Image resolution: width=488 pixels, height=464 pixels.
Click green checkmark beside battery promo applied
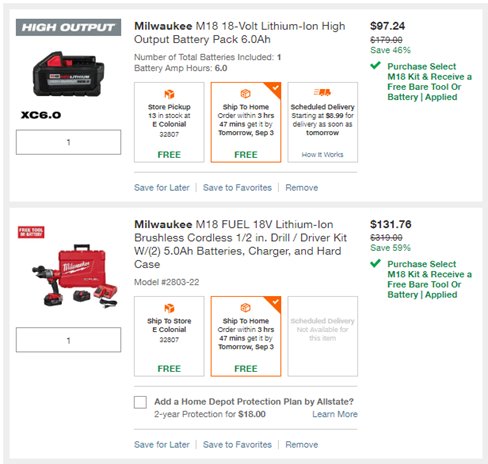tap(375, 65)
